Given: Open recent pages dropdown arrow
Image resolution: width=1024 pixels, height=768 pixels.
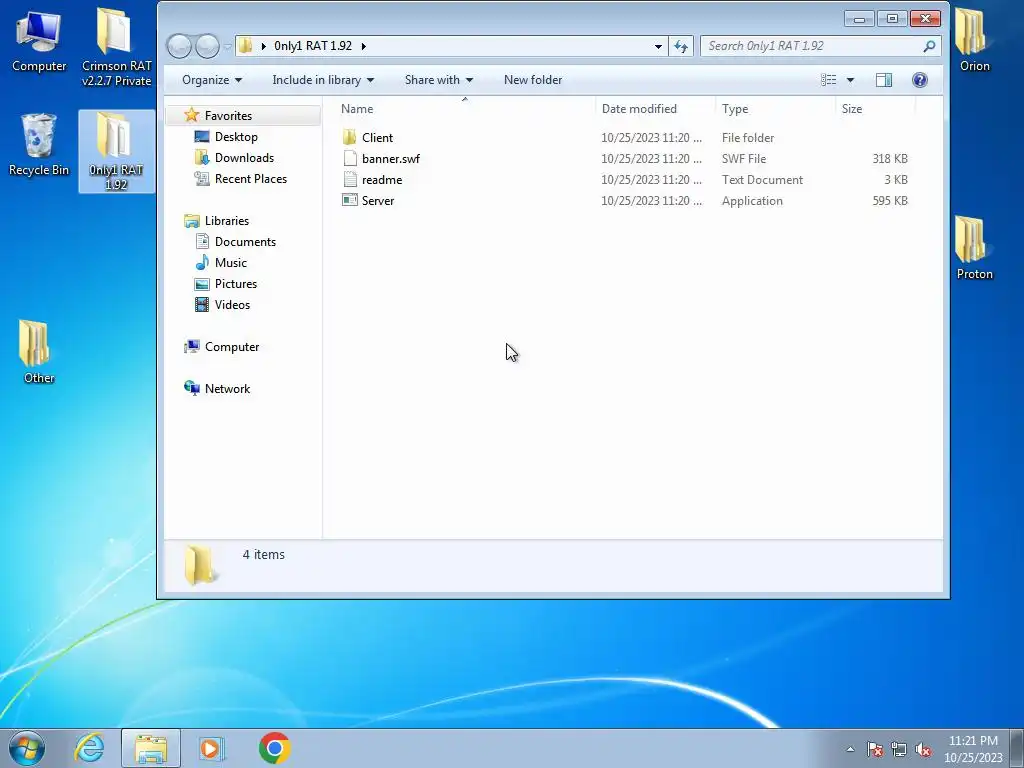Looking at the screenshot, I should tap(227, 46).
